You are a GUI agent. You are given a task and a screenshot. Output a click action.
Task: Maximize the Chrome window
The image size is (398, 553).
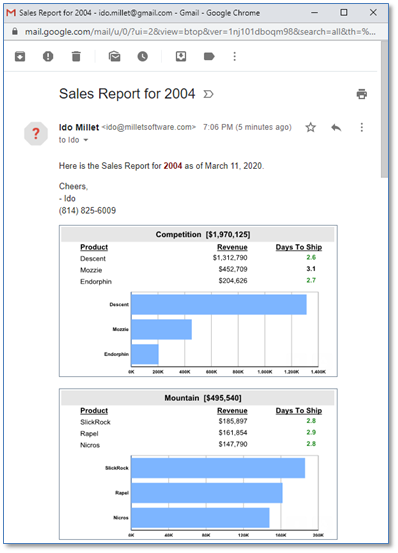coord(344,13)
